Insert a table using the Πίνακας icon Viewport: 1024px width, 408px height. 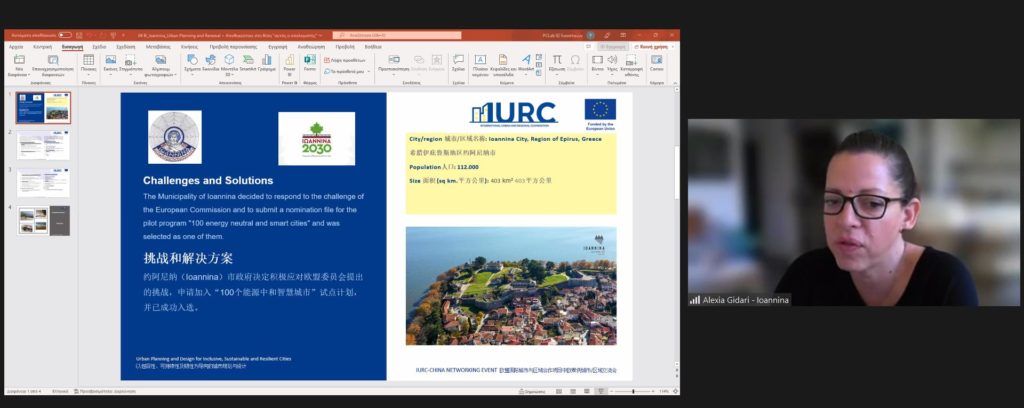coord(88,63)
